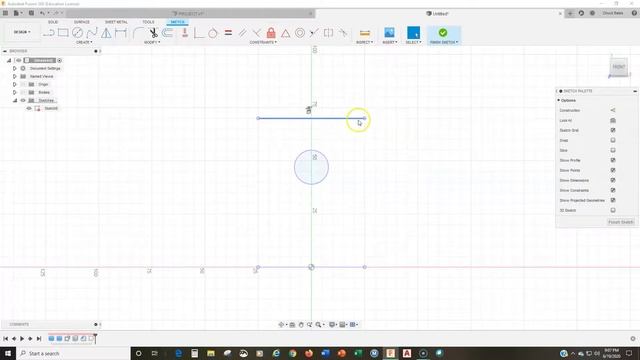Click the Inspect measure icon
The image size is (640, 360).
[x=364, y=33]
